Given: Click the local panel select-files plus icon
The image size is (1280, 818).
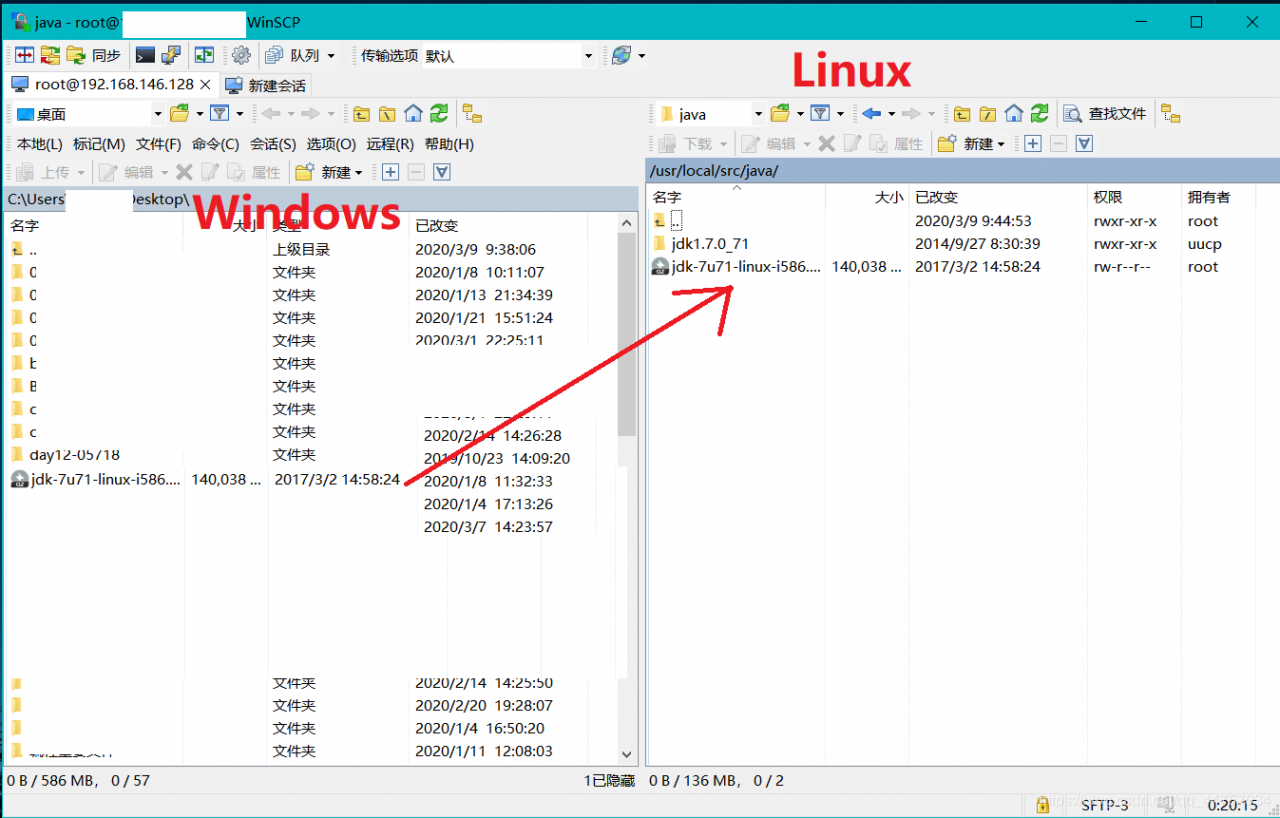Looking at the screenshot, I should coord(390,172).
